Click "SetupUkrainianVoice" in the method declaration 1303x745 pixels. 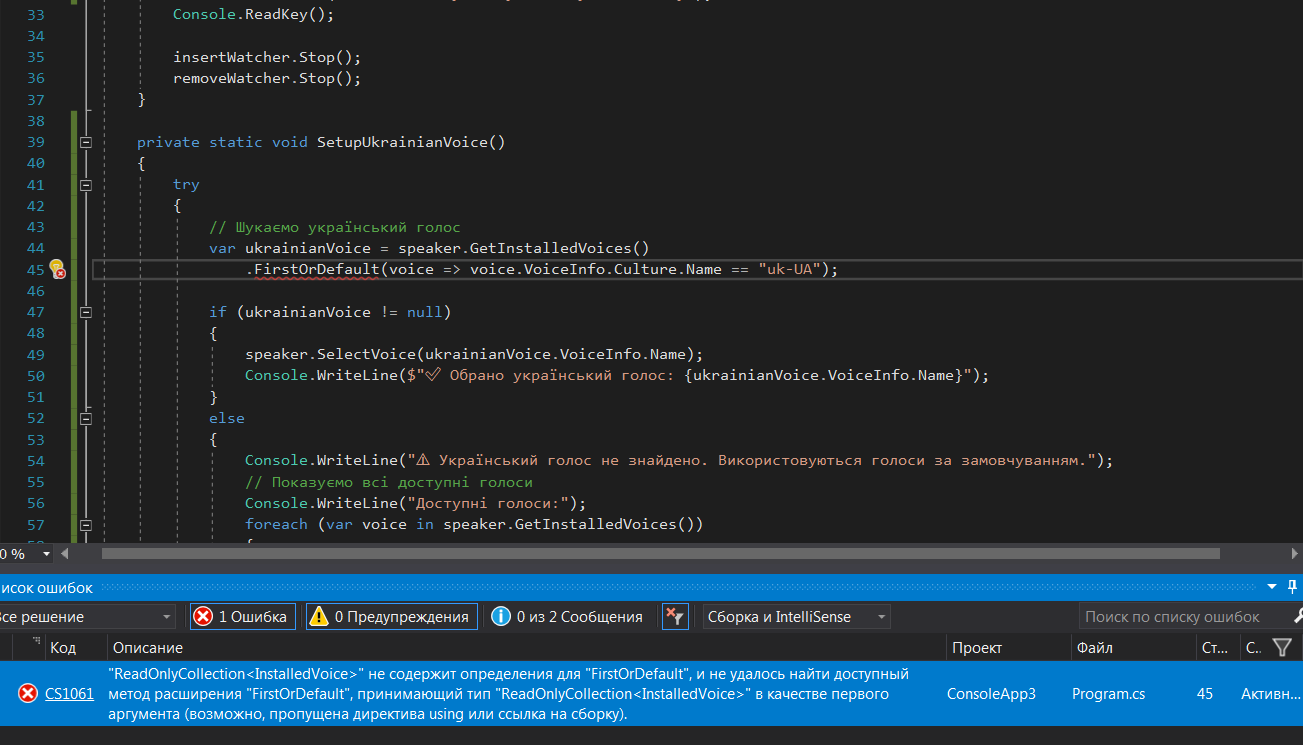pos(402,142)
